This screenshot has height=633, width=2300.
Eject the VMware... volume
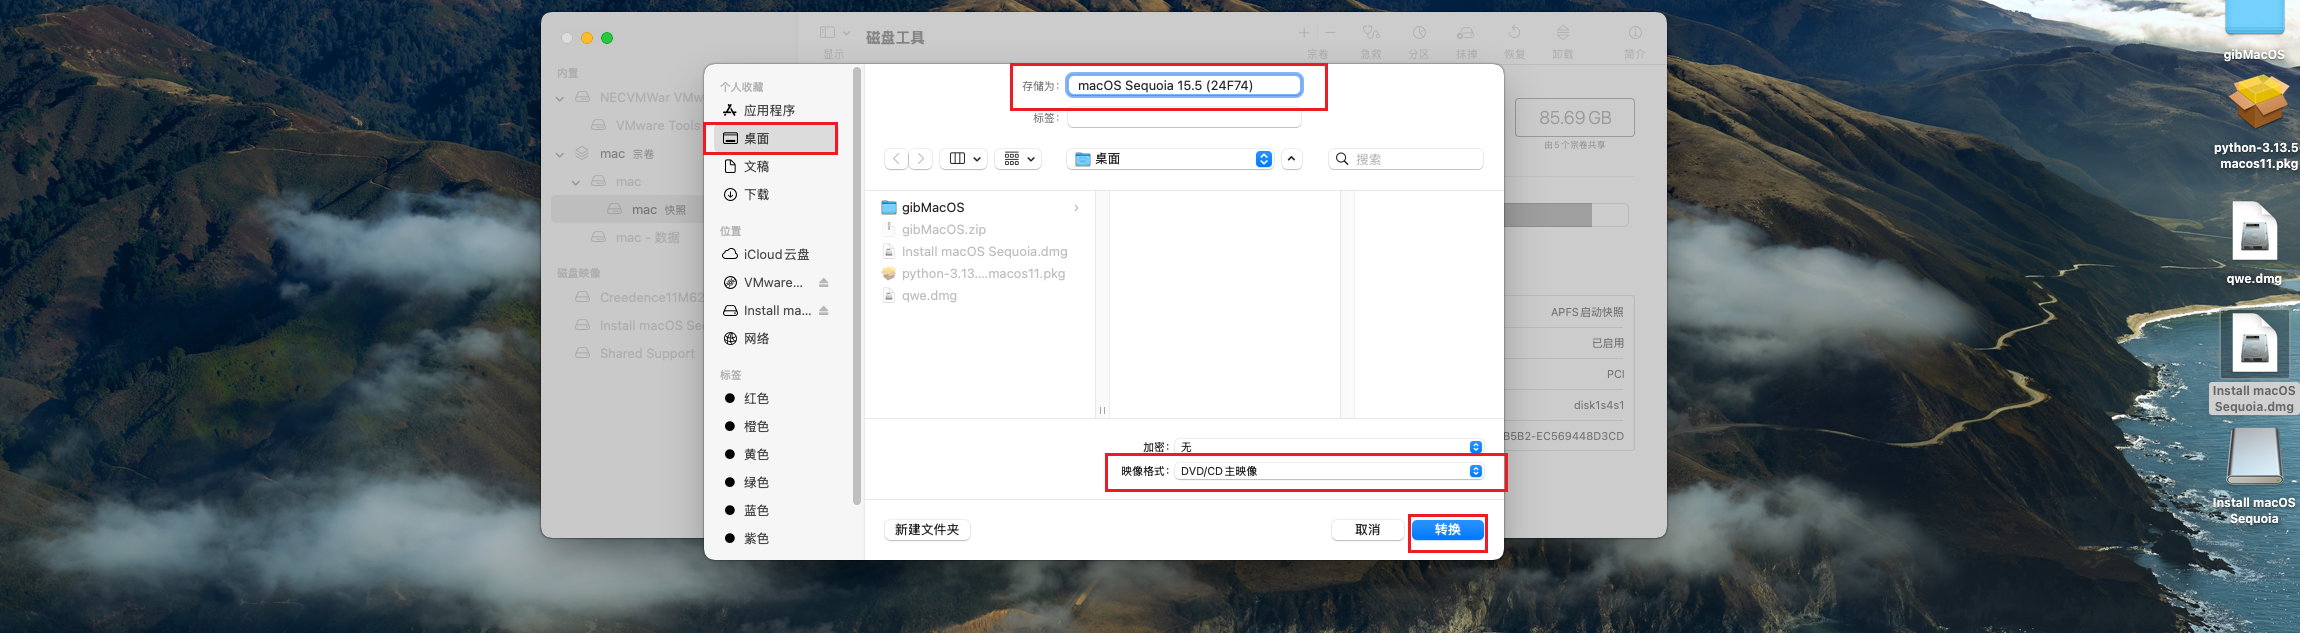(824, 283)
